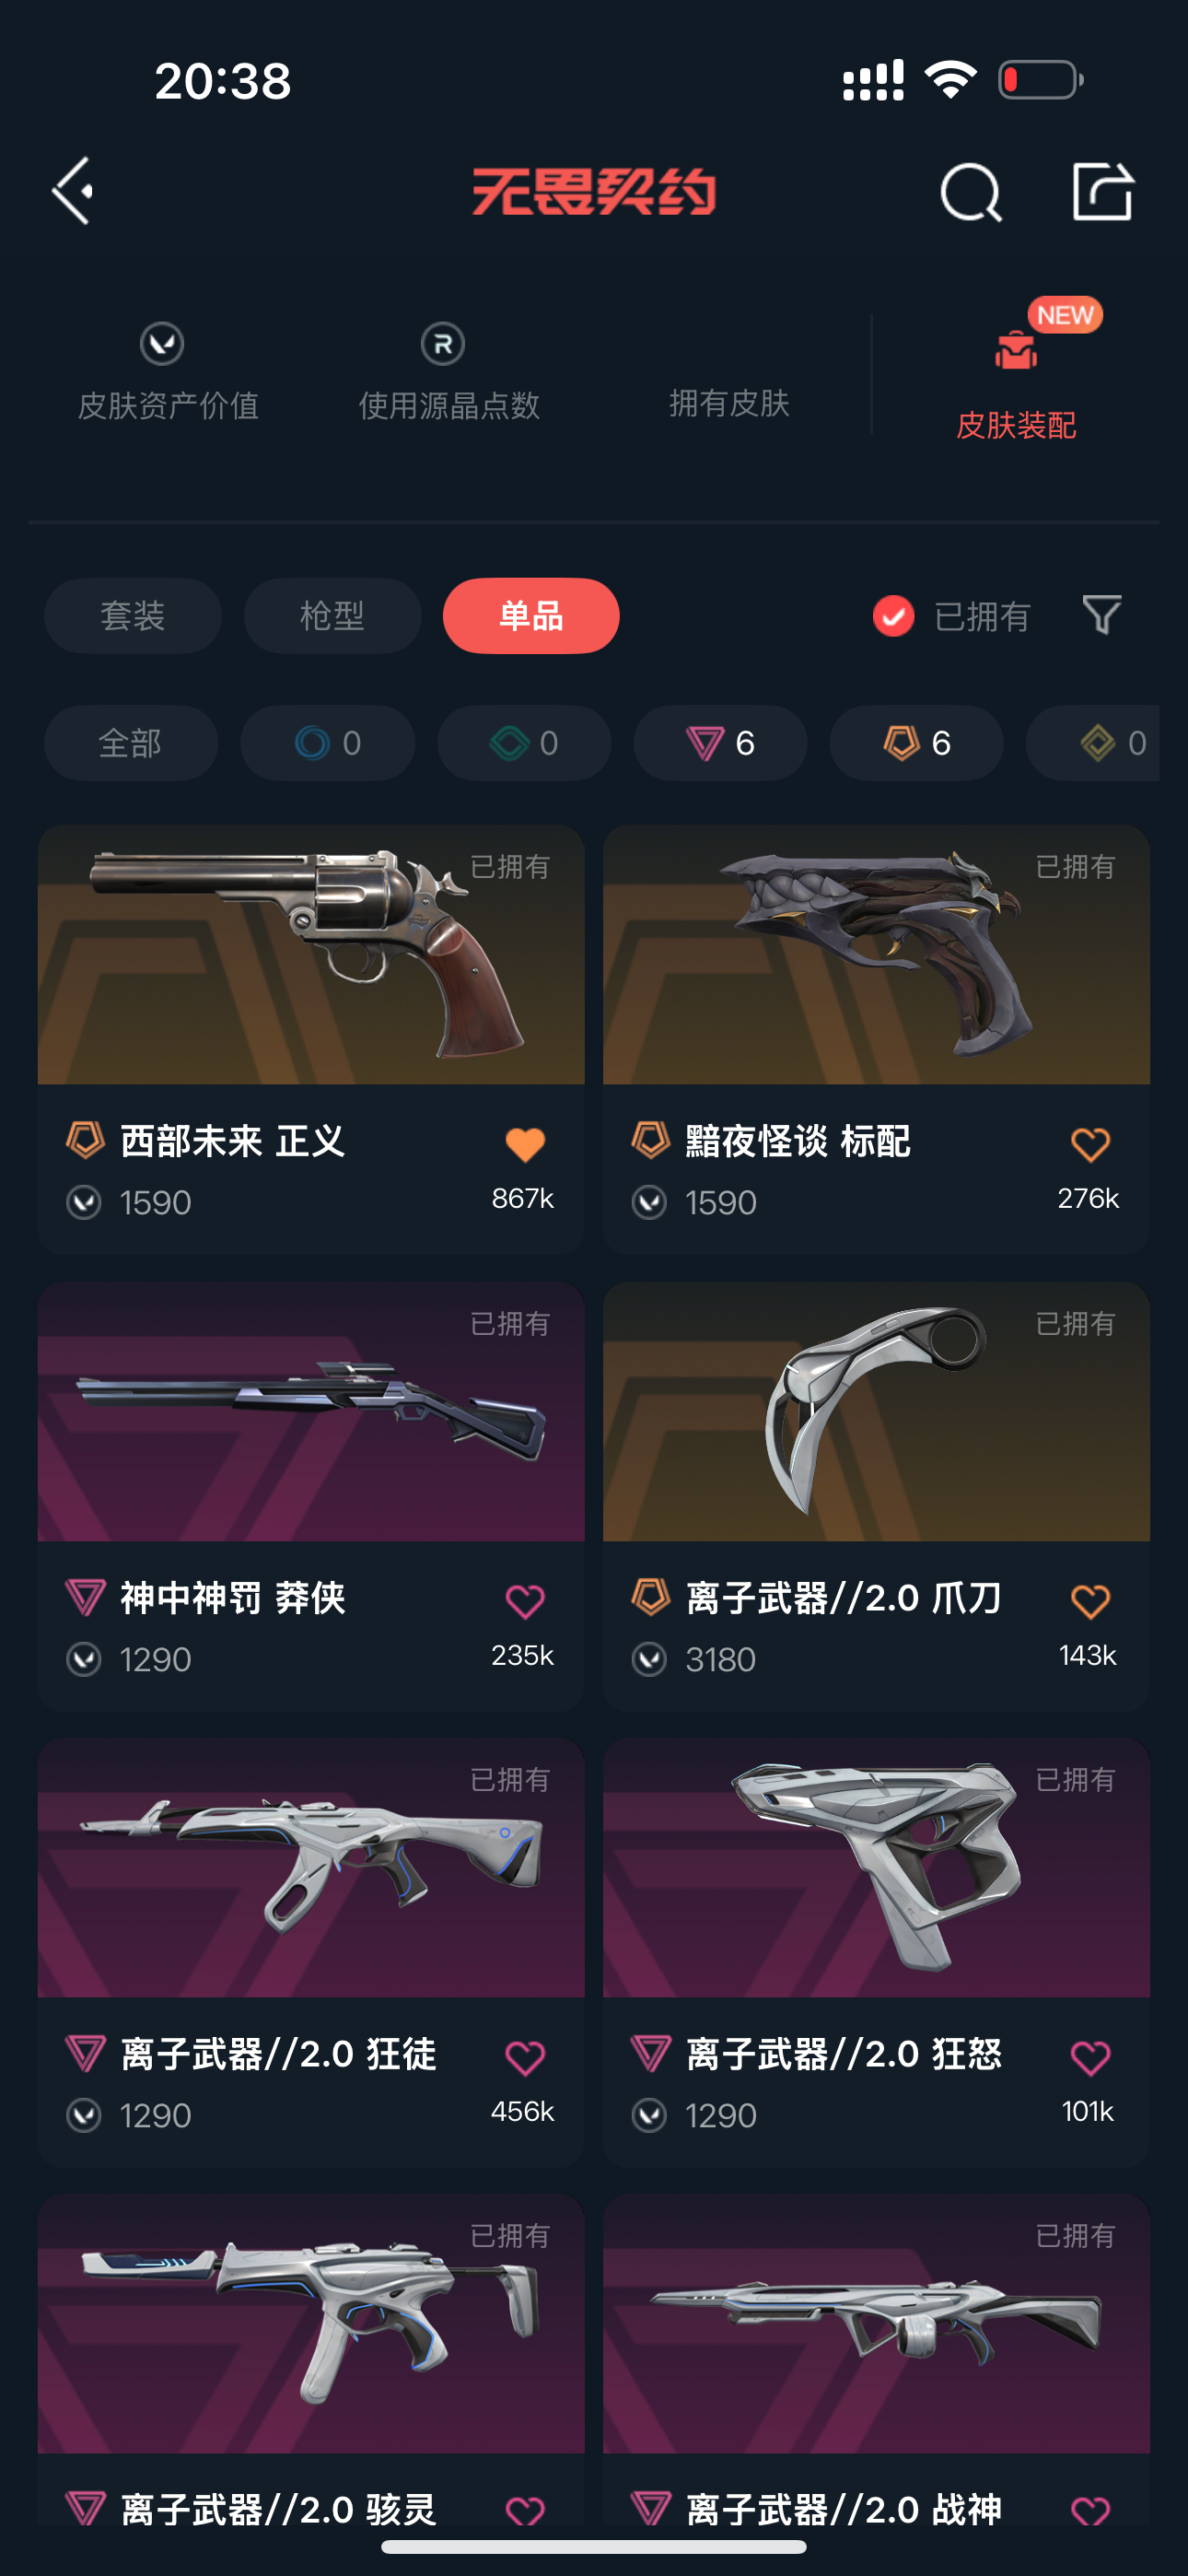Tap the share icon at top right
Viewport: 1188px width, 2576px height.
pyautogui.click(x=1102, y=190)
